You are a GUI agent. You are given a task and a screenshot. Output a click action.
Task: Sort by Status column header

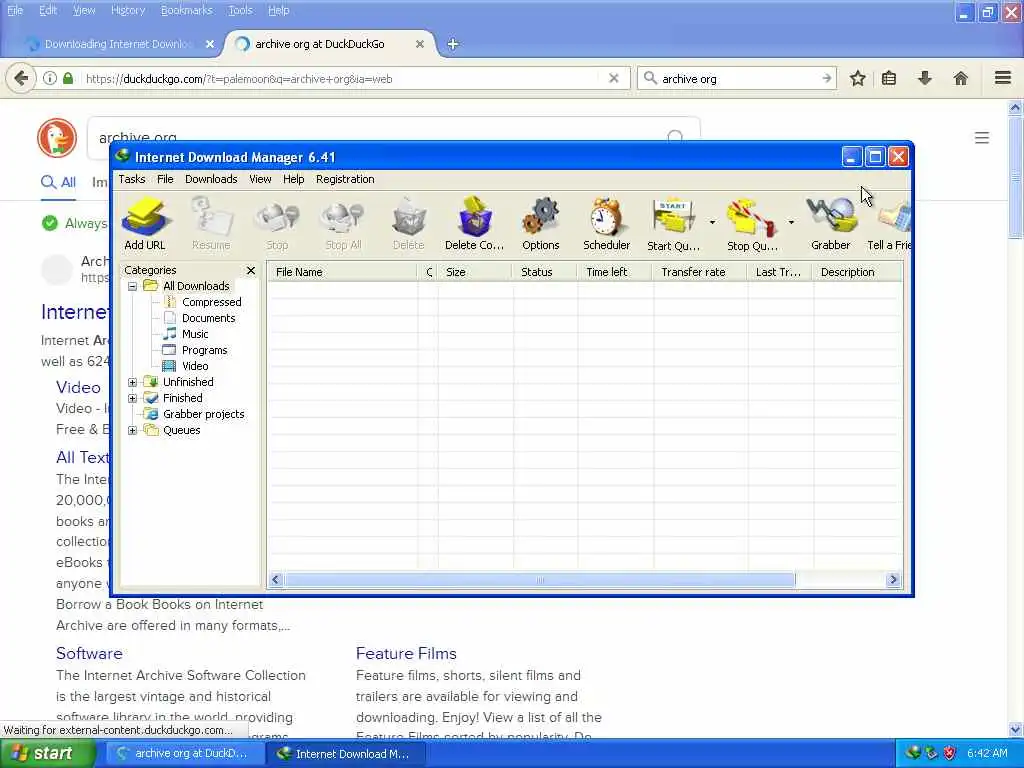[545, 272]
